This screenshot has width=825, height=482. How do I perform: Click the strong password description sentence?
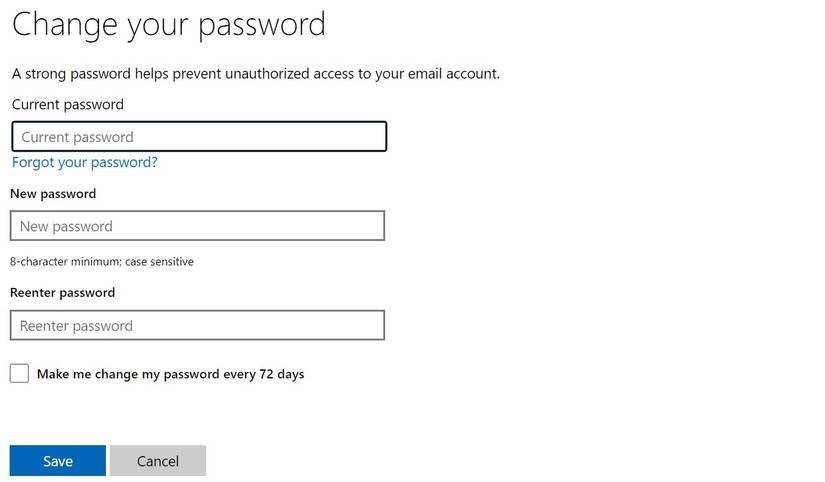[256, 74]
